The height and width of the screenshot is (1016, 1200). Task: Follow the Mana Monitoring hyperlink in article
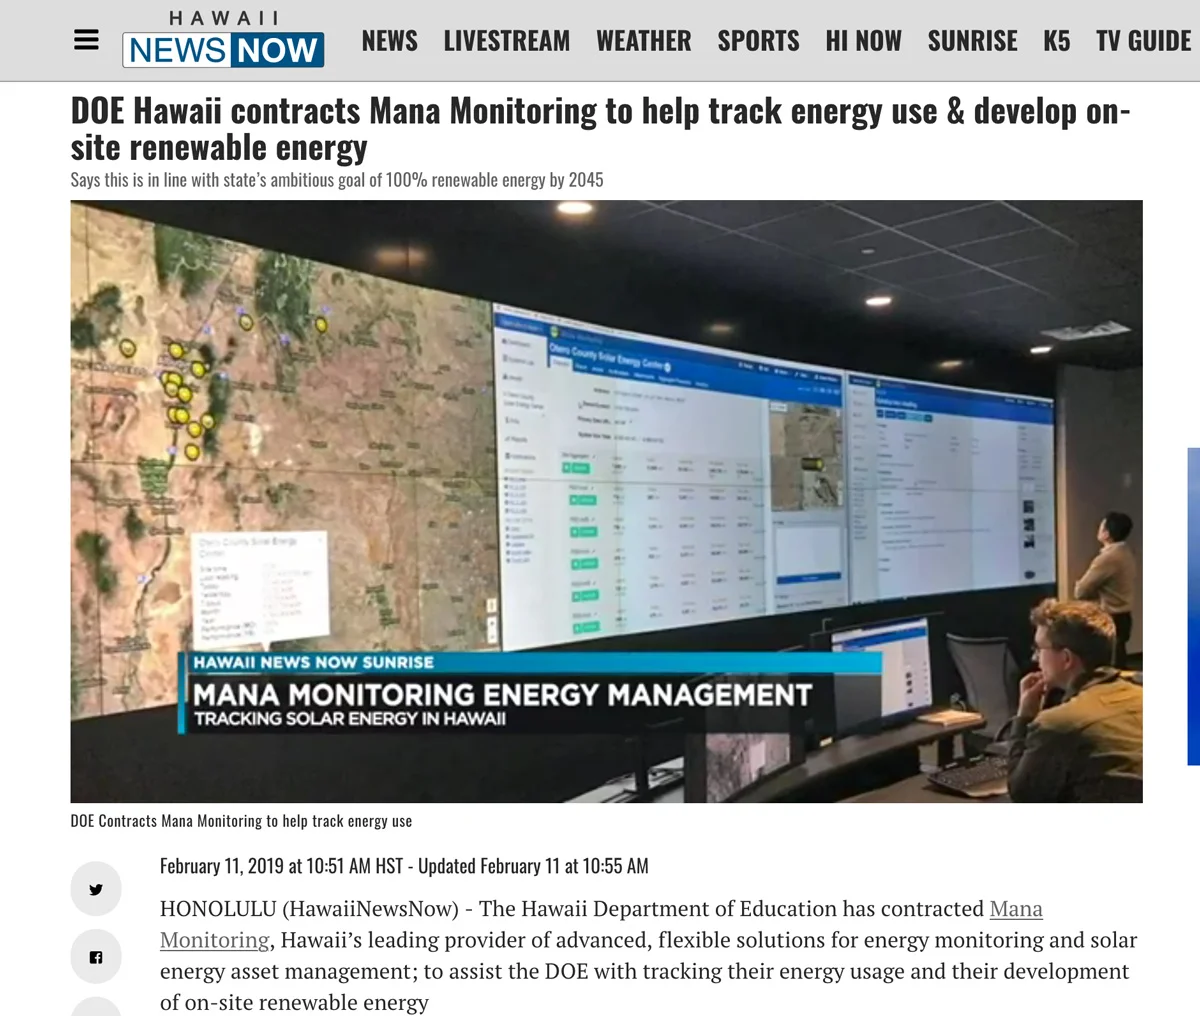coord(1016,909)
